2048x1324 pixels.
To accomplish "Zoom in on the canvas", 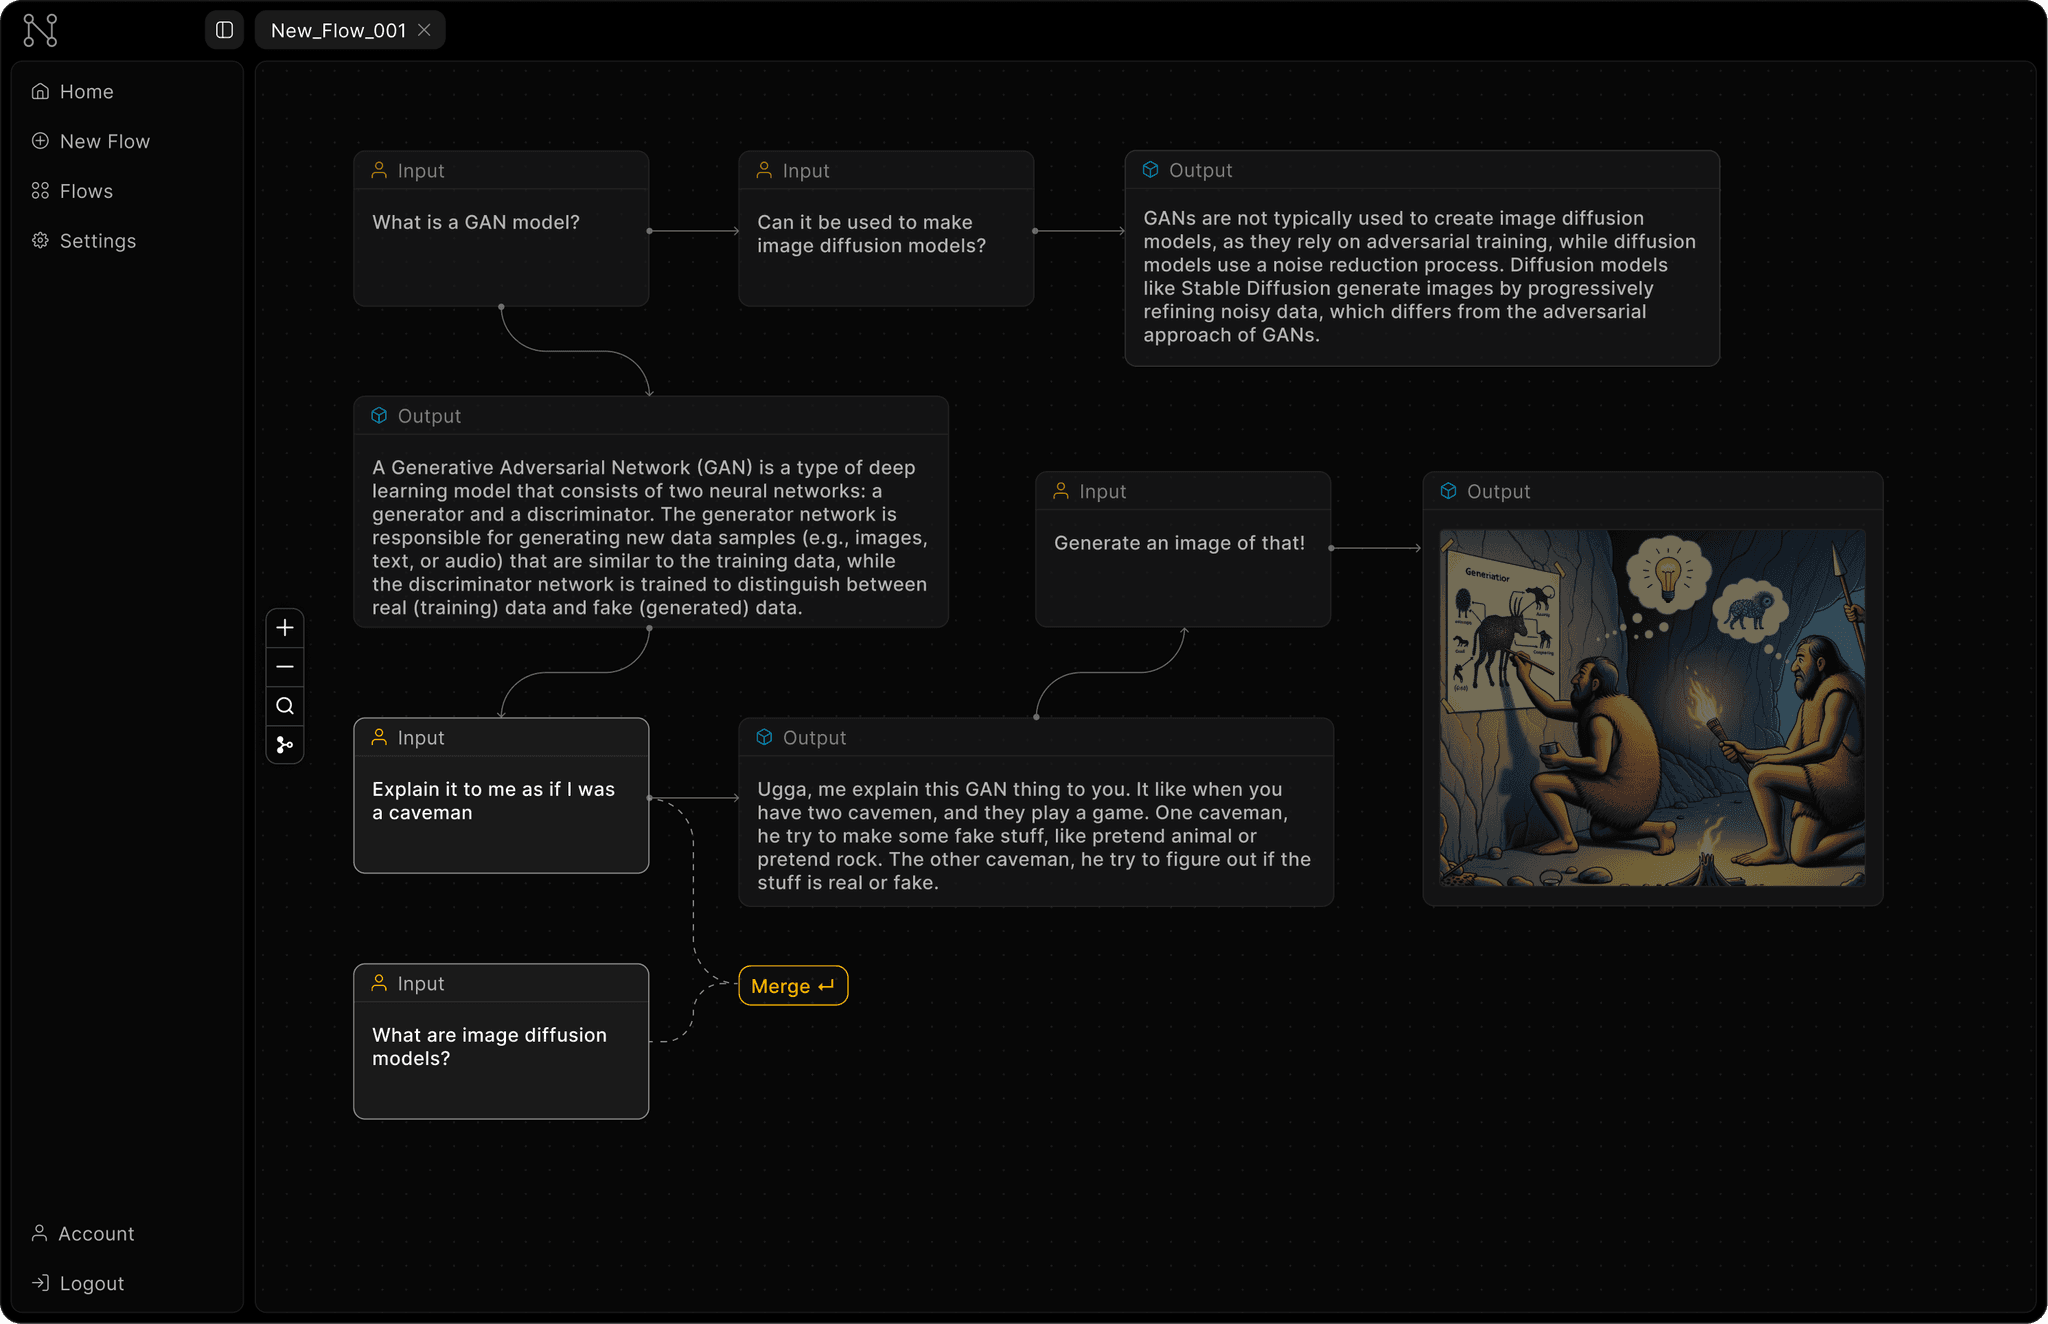I will (x=285, y=628).
